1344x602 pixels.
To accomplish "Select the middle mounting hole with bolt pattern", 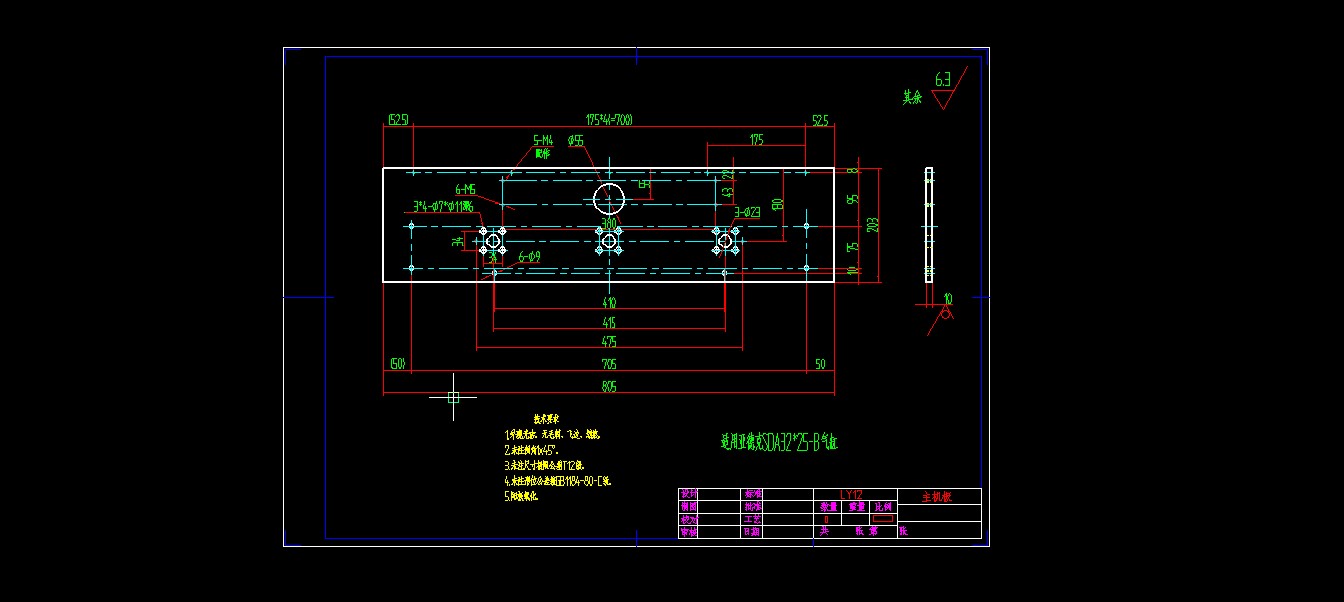I will (610, 241).
